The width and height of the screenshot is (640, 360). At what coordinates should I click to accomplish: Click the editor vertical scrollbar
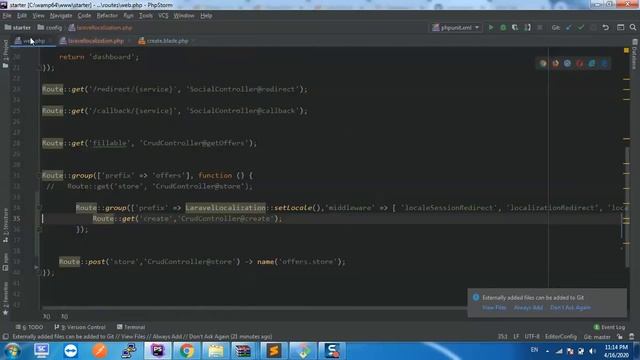coord(627,207)
